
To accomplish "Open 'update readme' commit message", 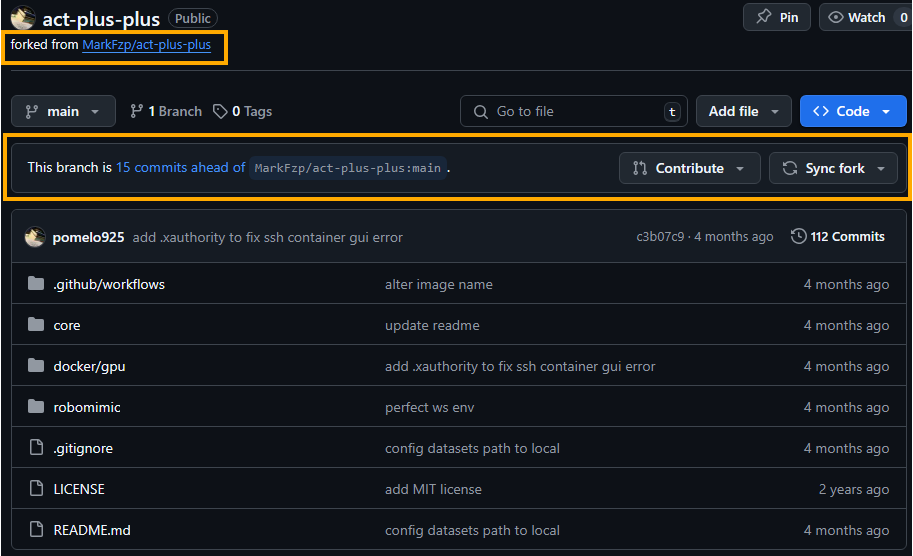I will point(432,325).
